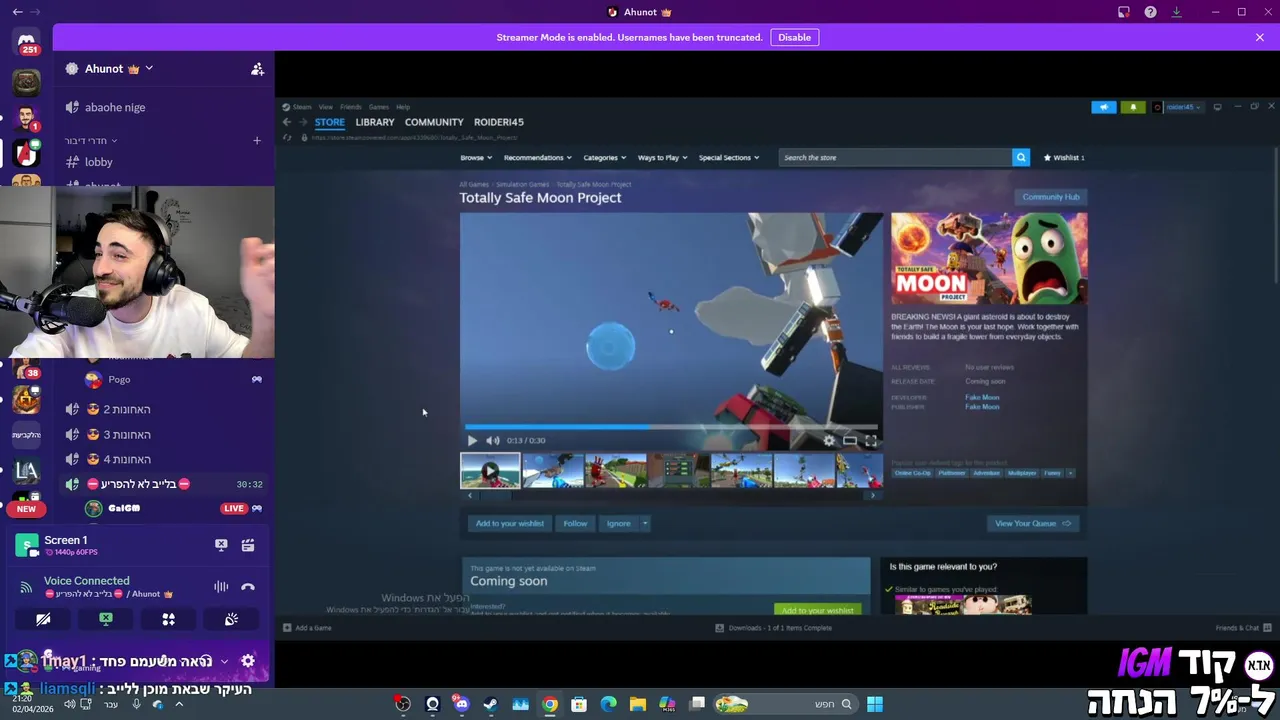Screen dimensions: 1280x720
Task: Open Steam announcements megaphone icon
Action: (1104, 107)
